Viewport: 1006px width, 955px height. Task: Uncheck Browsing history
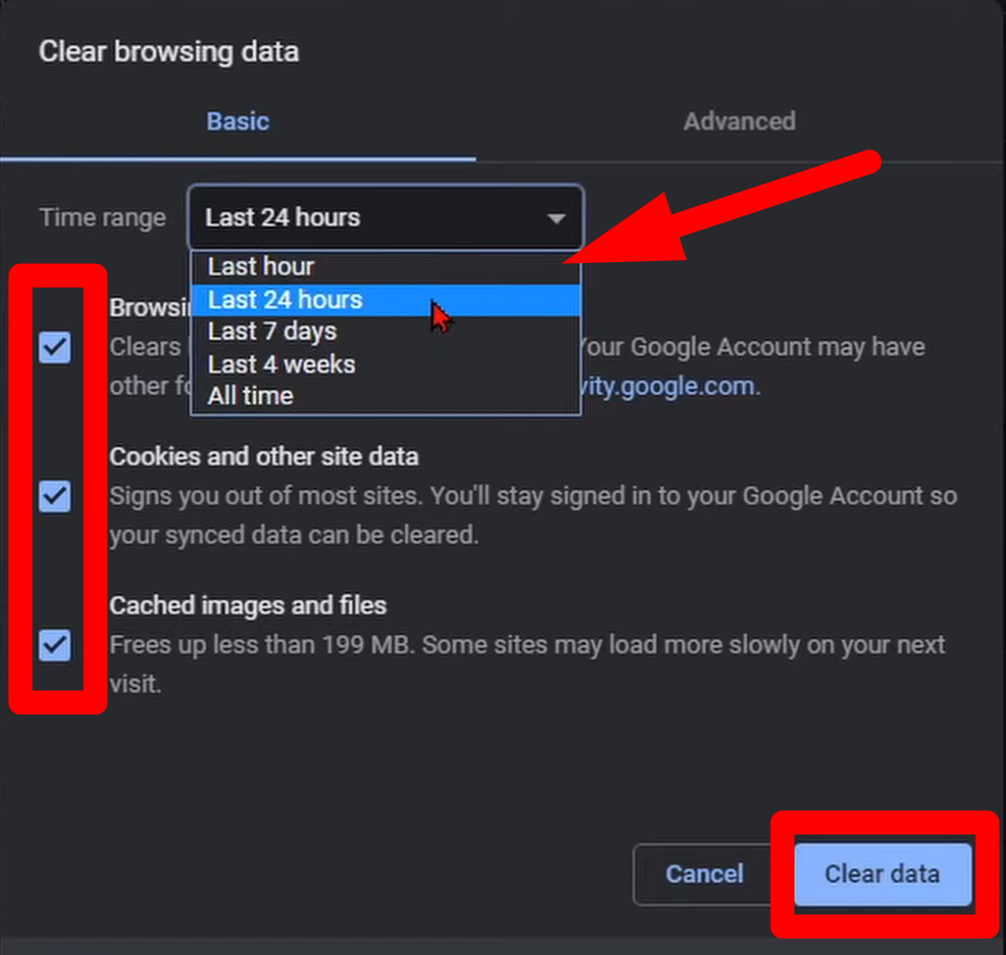click(55, 347)
